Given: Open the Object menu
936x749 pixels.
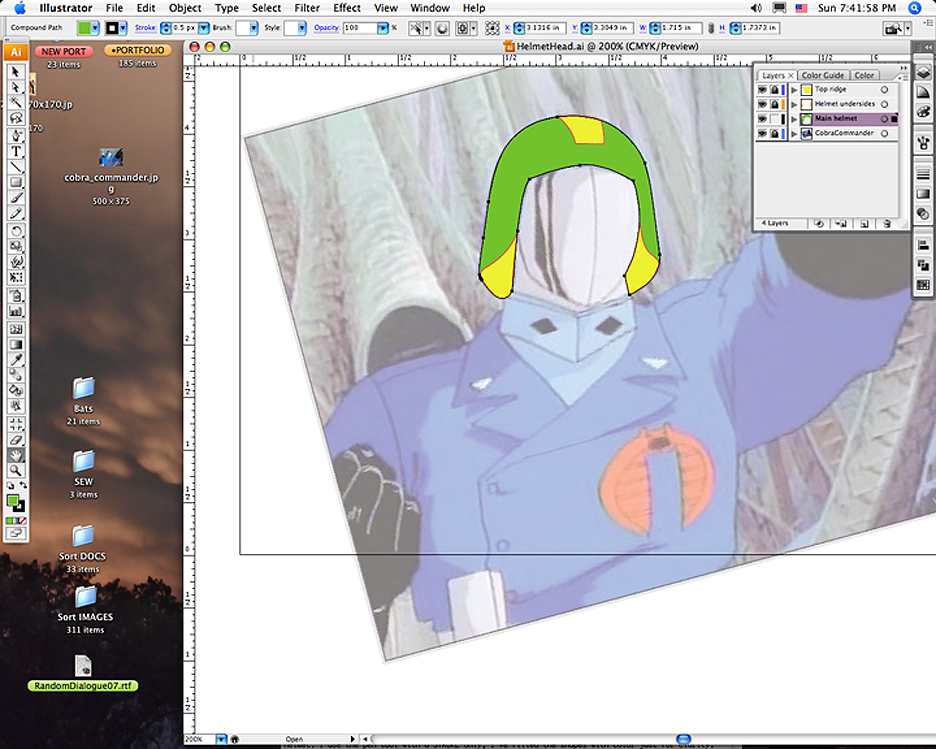Looking at the screenshot, I should 185,8.
